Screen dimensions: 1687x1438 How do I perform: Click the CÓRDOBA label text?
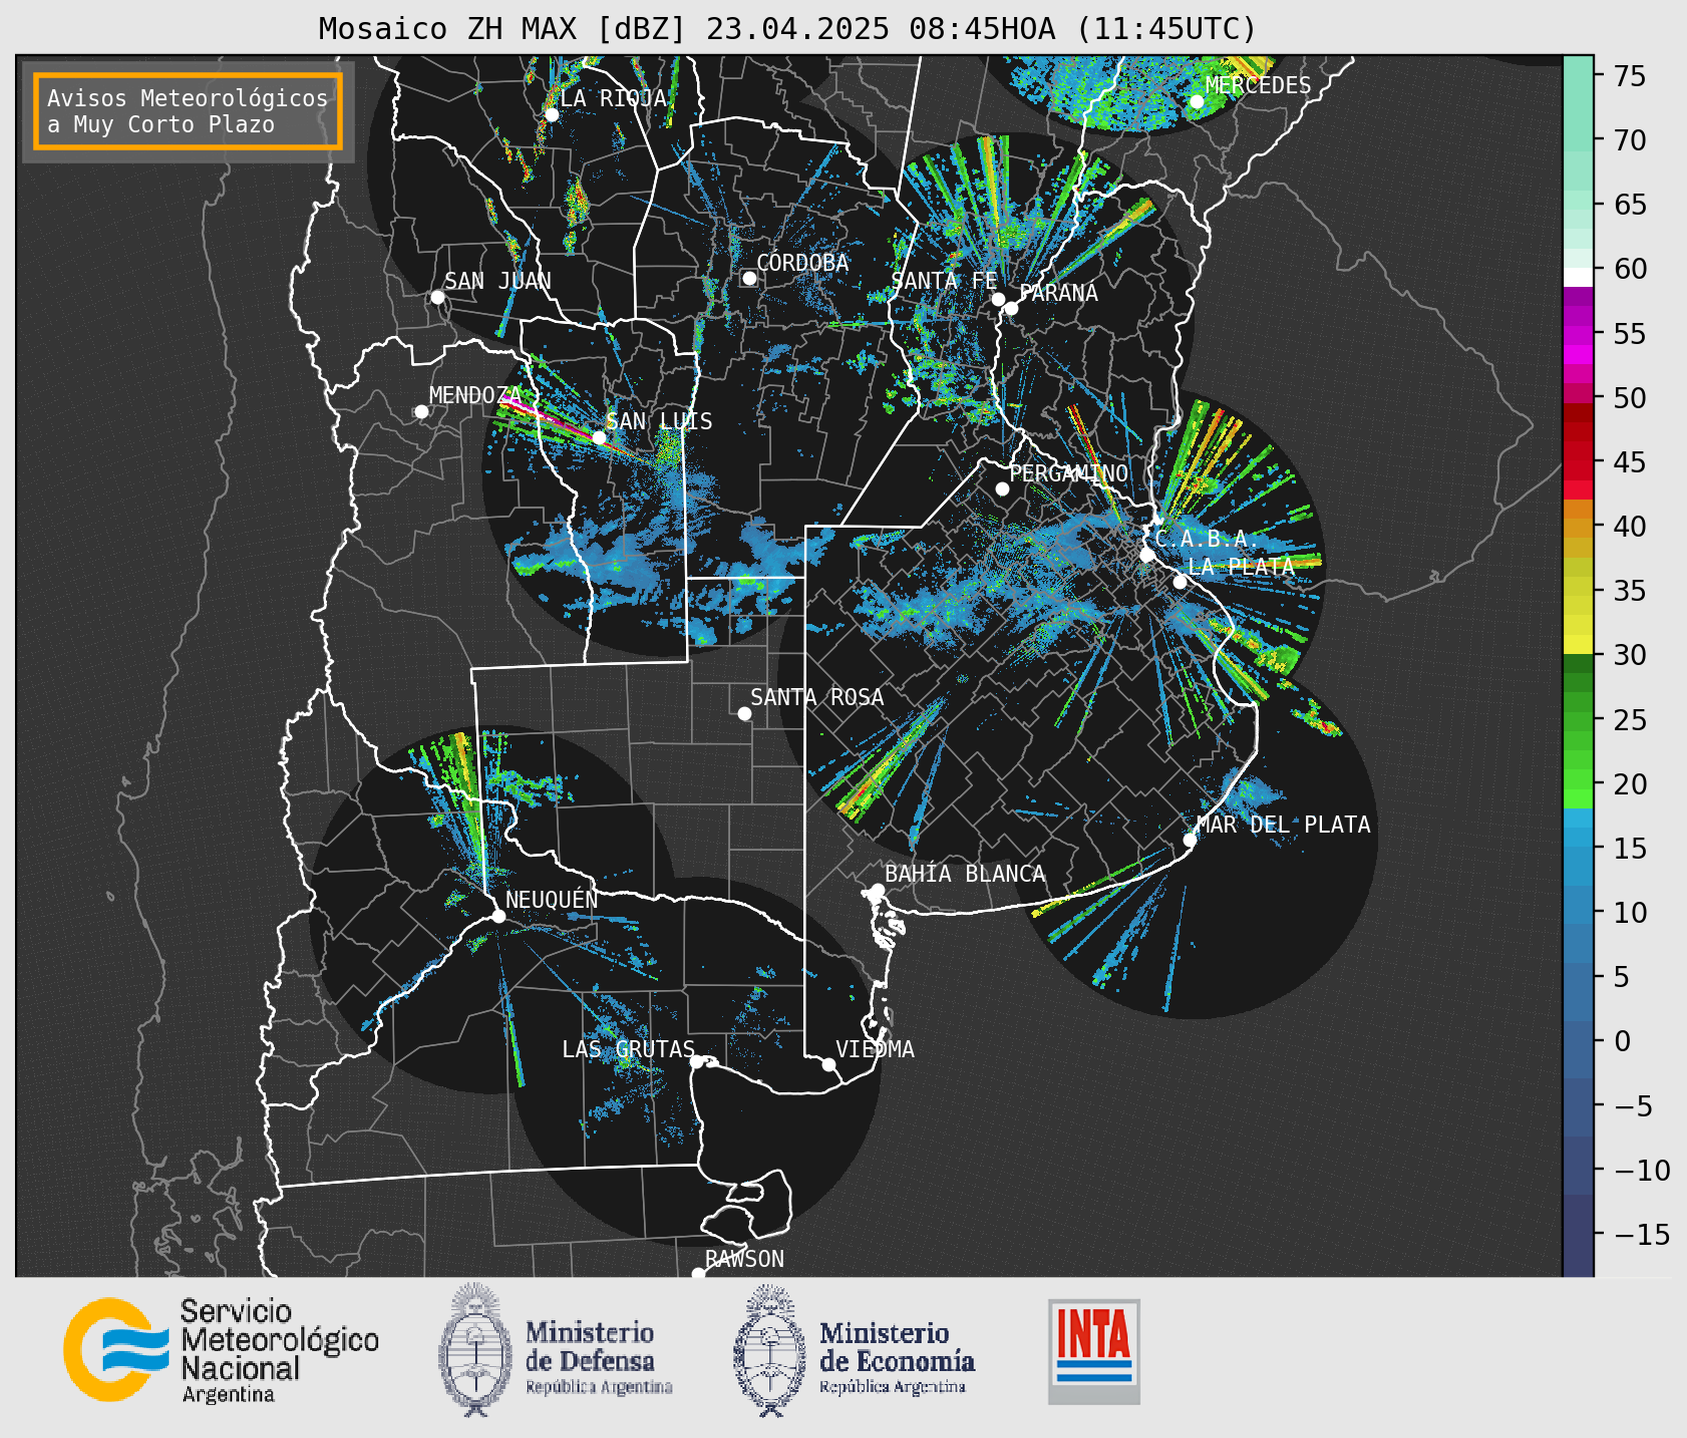(802, 262)
